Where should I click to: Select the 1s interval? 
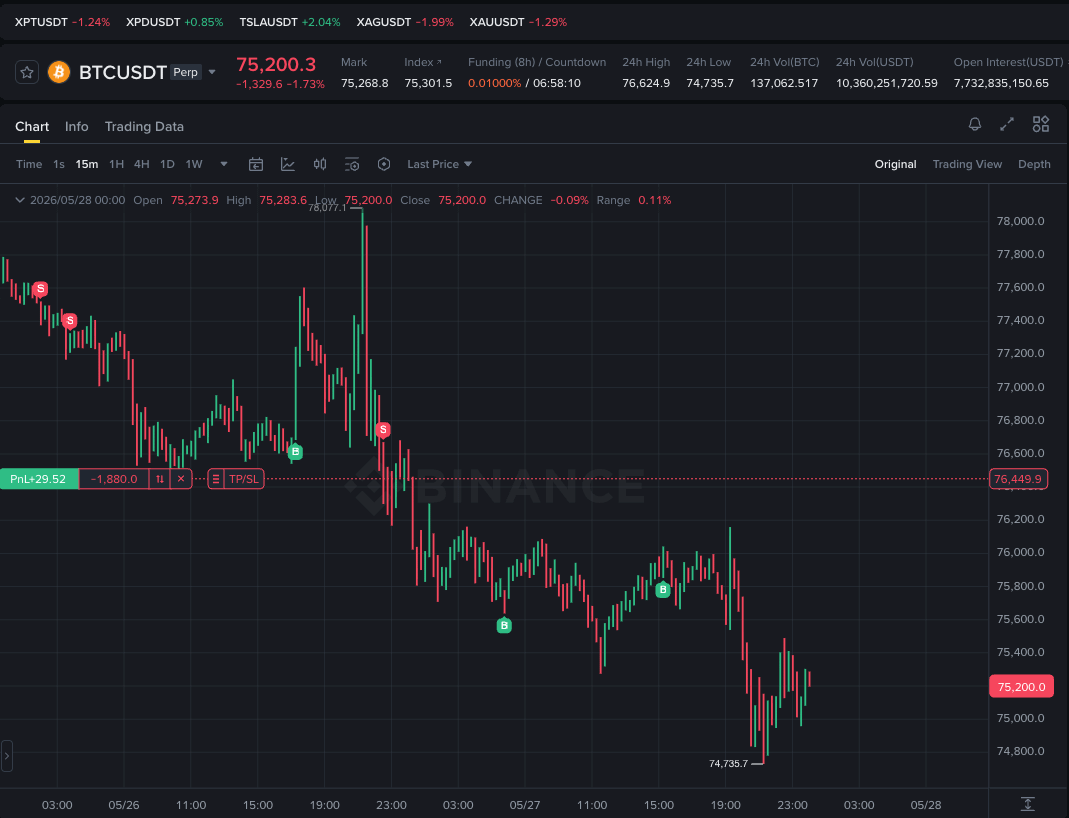pos(59,164)
